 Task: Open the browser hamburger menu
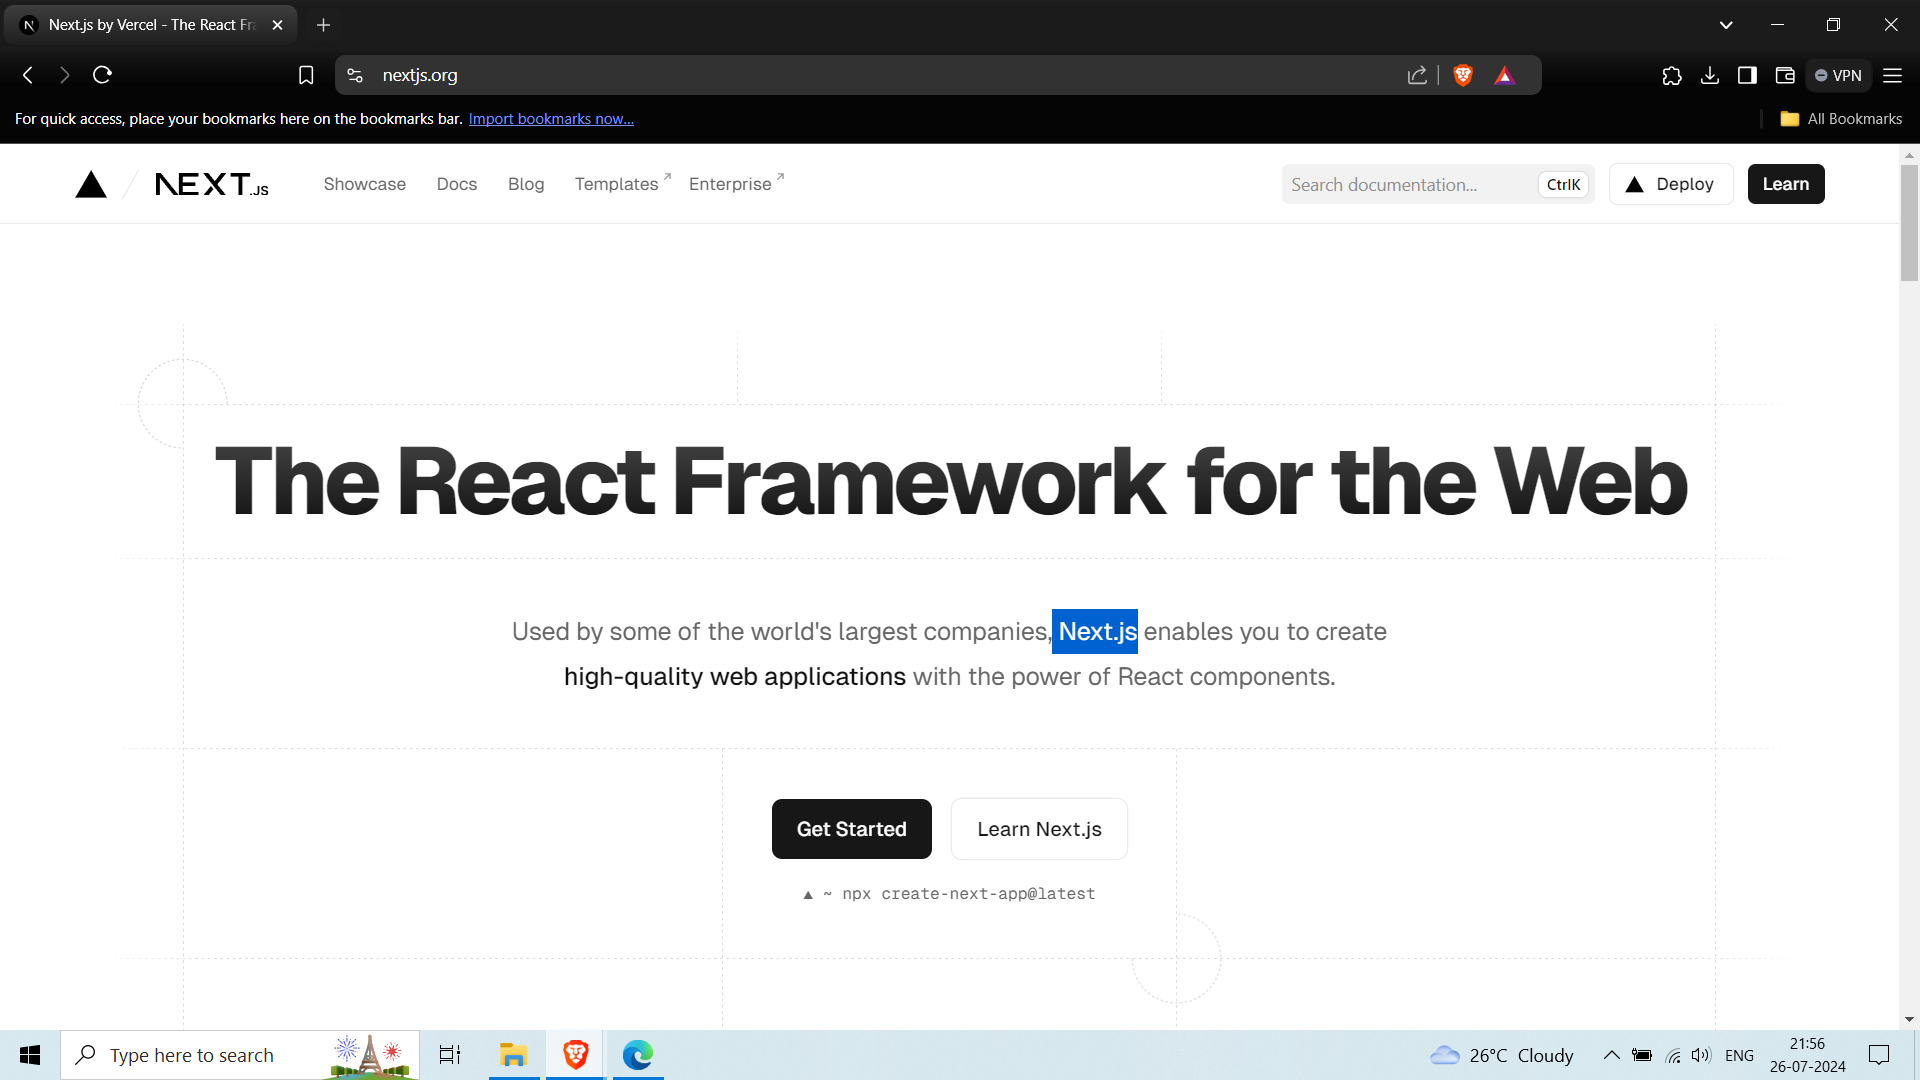pos(1893,75)
